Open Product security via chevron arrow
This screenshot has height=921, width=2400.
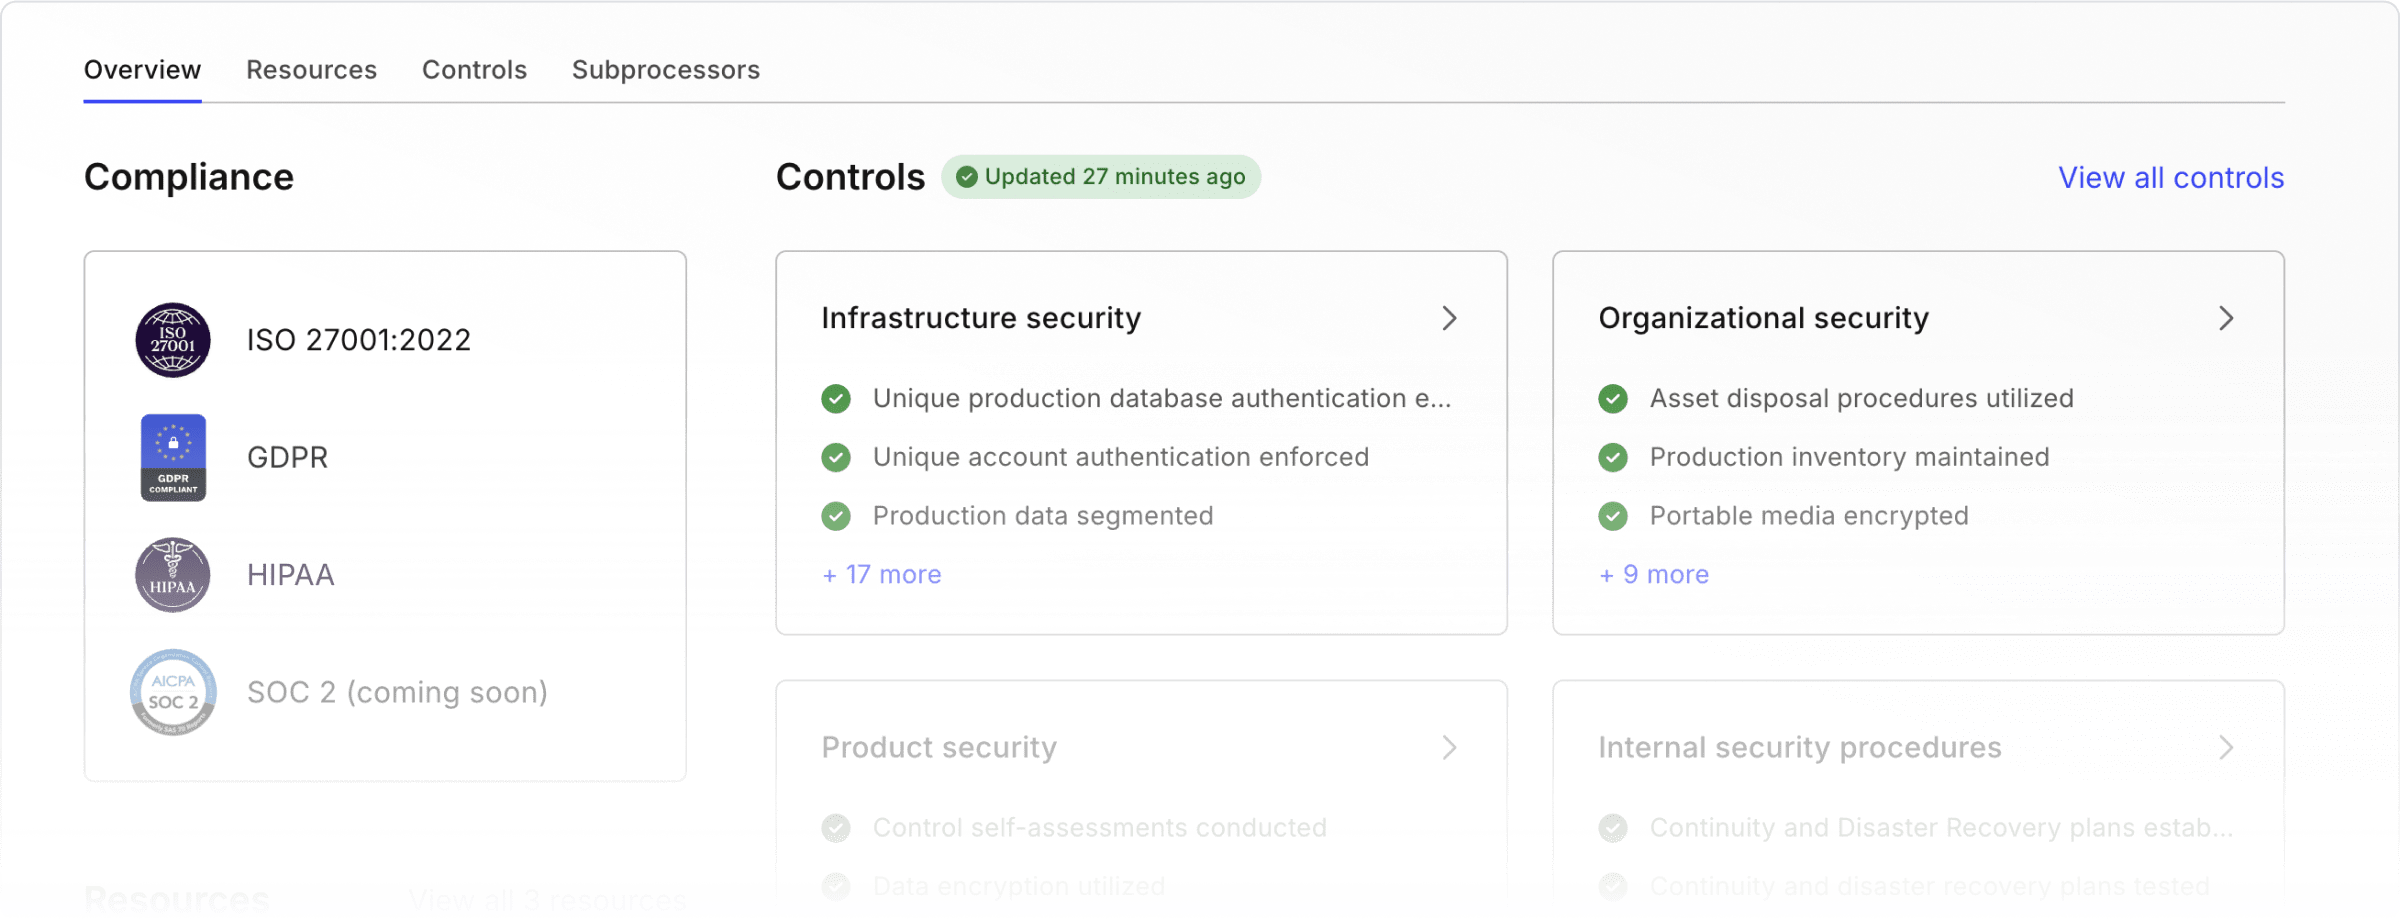(1449, 748)
